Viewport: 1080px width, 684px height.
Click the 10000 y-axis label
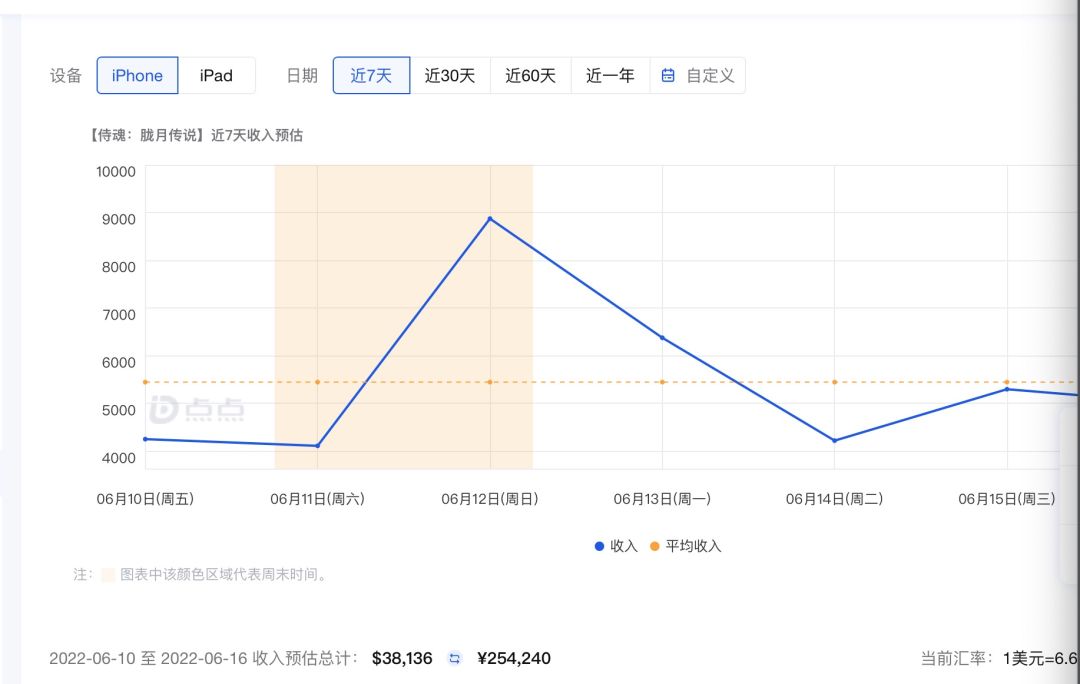[116, 172]
